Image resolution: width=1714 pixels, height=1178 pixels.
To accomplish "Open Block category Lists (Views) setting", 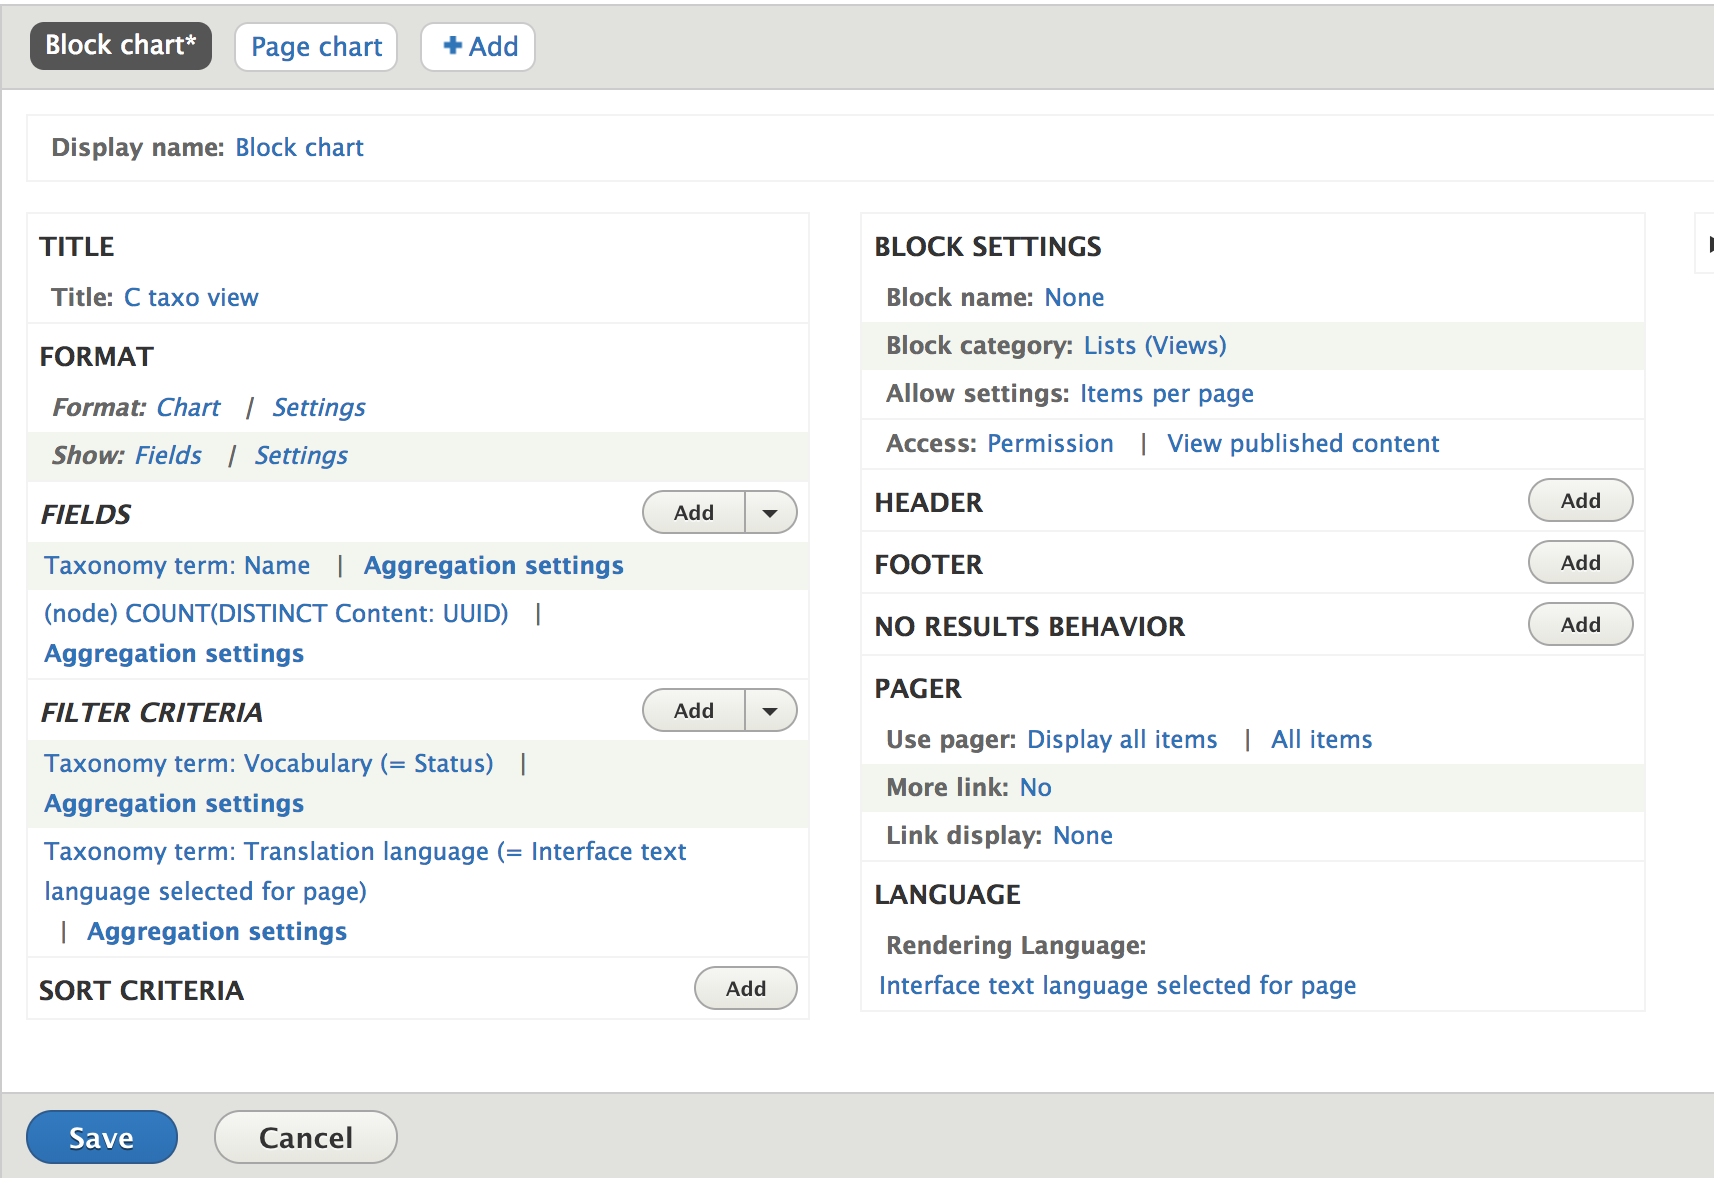I will (x=1155, y=346).
